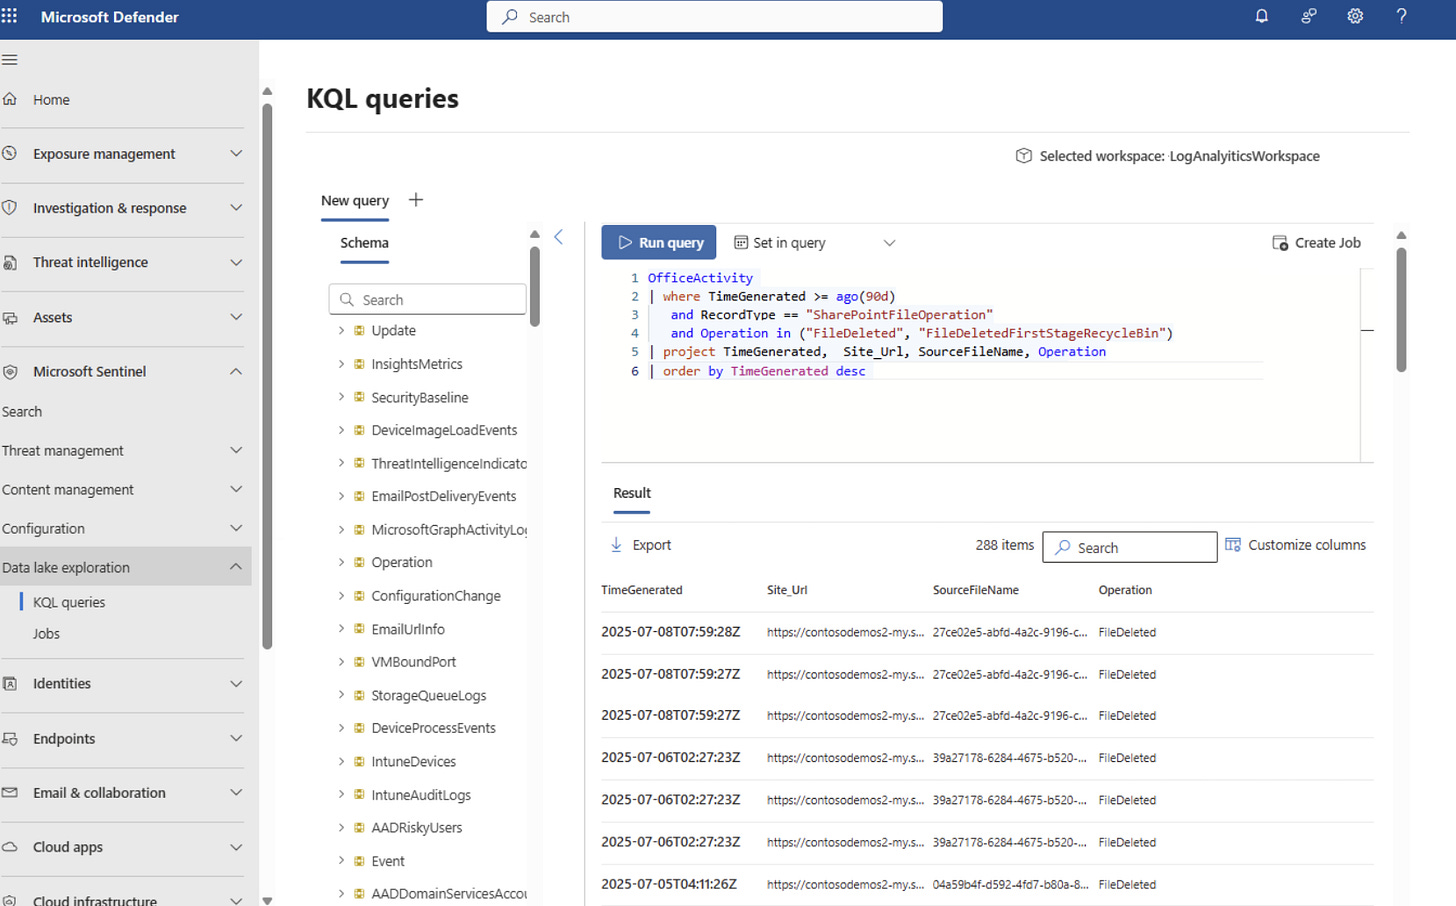Expand the AADRiskyUsers table node
Viewport: 1456px width, 906px height.
(341, 828)
